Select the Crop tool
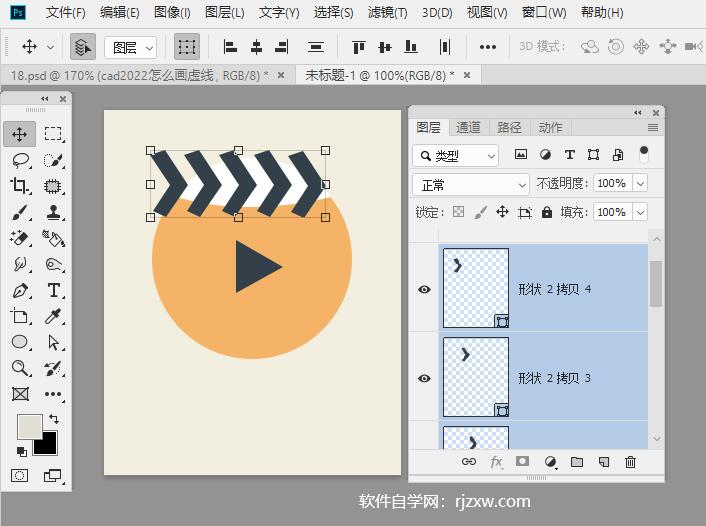Image resolution: width=706 pixels, height=526 pixels. click(20, 186)
